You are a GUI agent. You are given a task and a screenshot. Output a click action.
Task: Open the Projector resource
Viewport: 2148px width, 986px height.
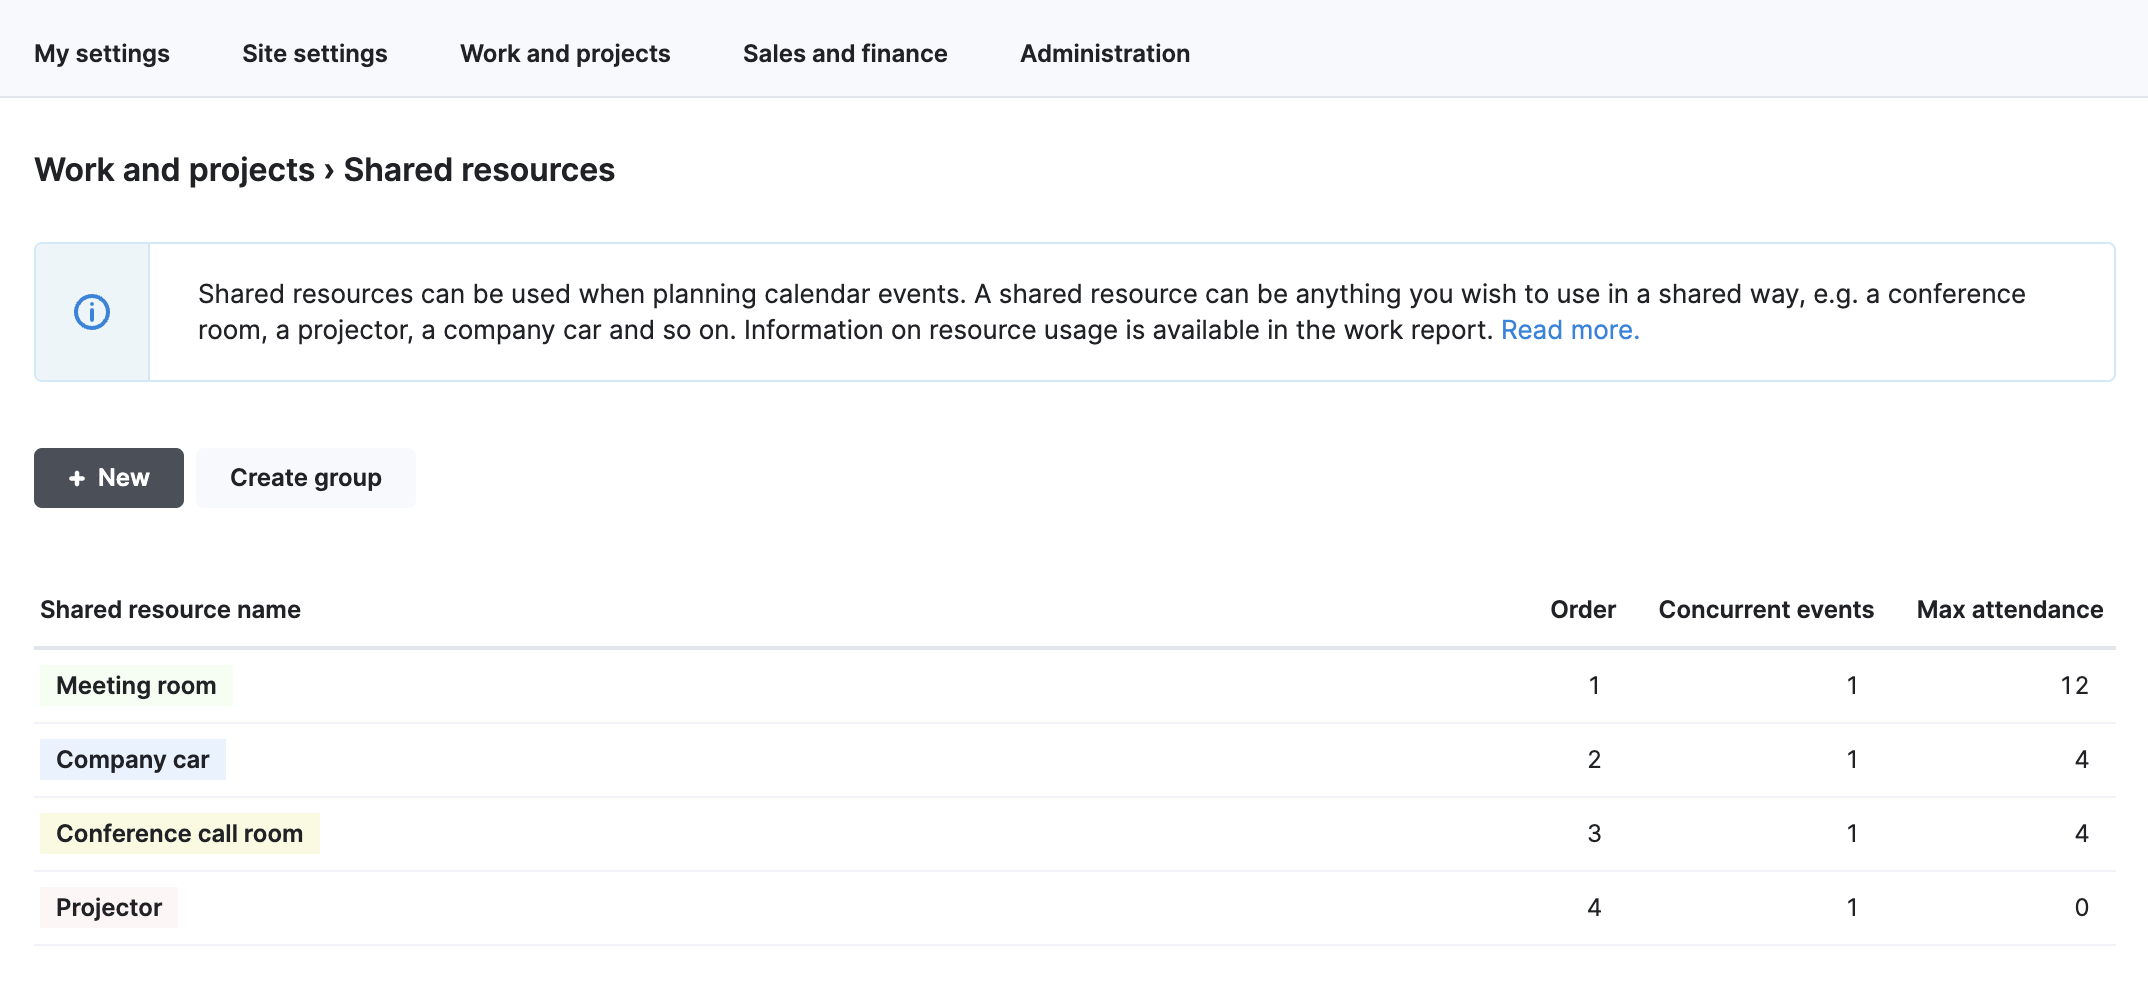109,908
